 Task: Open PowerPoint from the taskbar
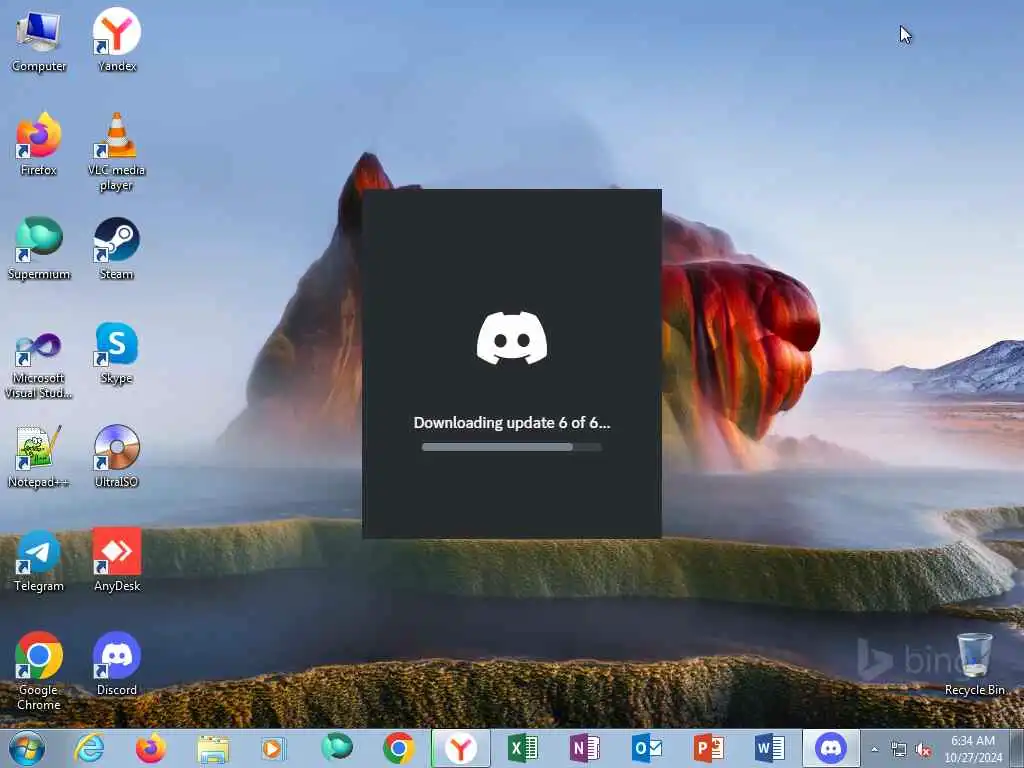[709, 748]
